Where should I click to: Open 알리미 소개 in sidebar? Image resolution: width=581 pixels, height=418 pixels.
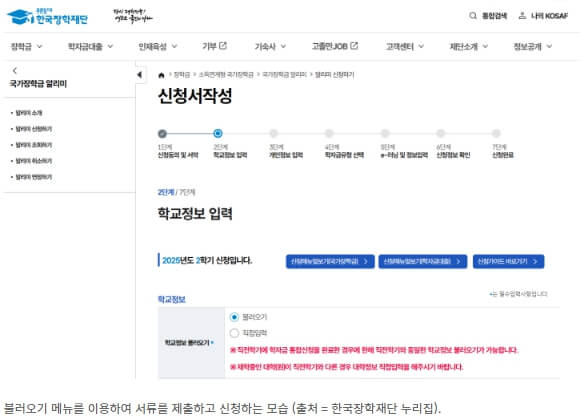(29, 113)
